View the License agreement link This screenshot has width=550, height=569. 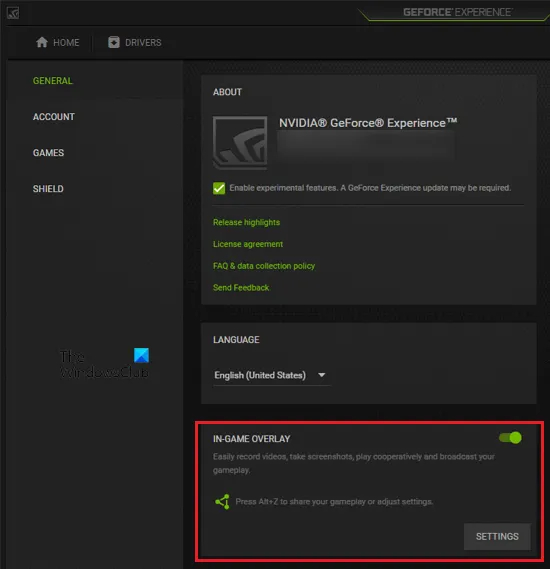click(x=248, y=244)
